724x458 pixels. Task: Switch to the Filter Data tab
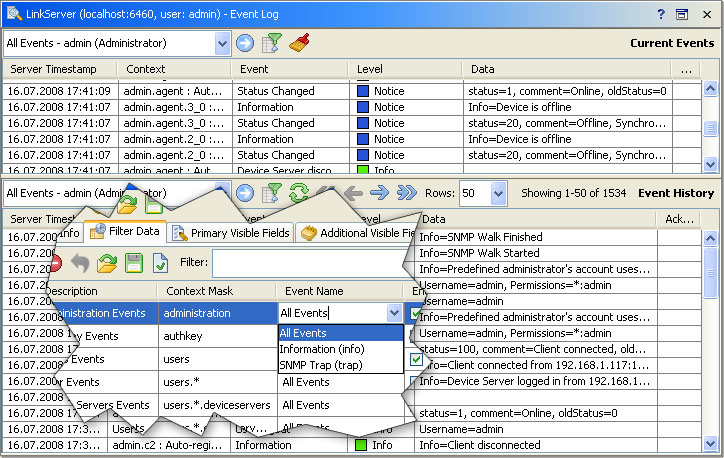tap(125, 231)
